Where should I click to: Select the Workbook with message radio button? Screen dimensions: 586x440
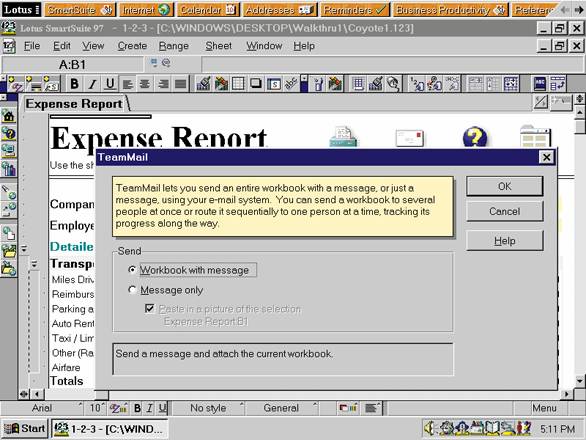[x=132, y=270]
